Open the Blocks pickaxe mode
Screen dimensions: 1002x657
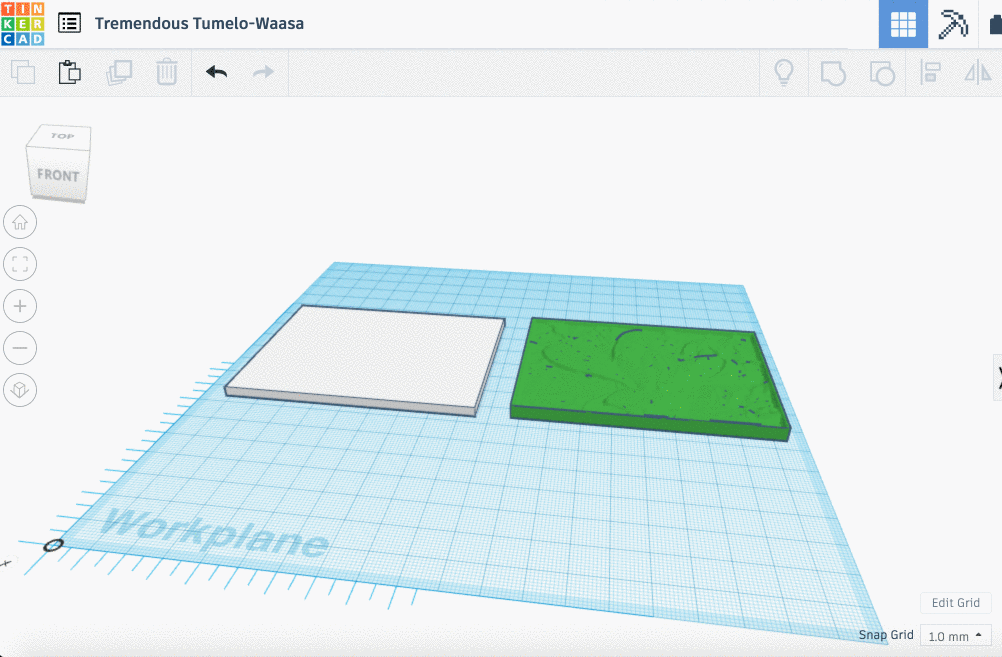(953, 24)
